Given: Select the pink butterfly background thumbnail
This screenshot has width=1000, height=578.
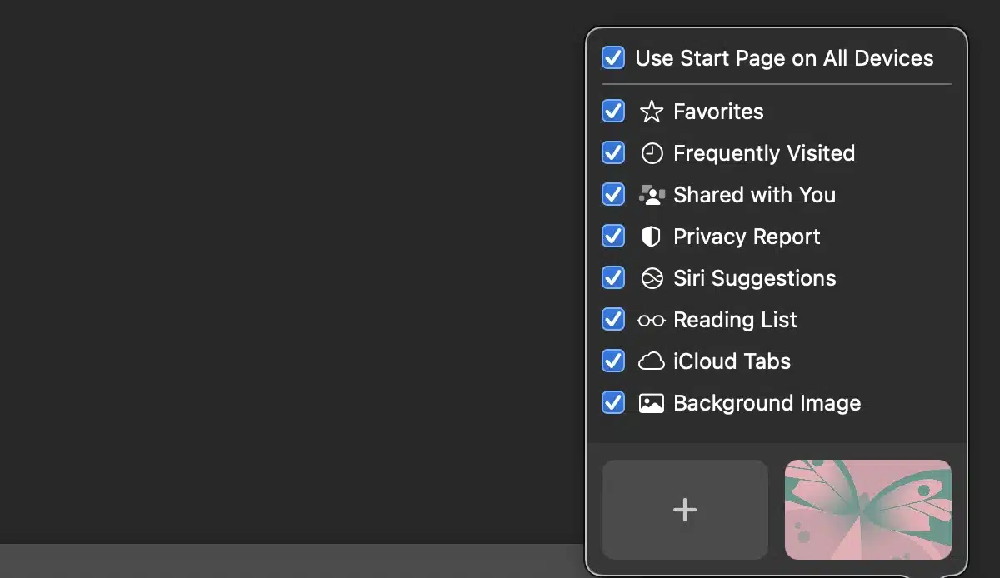Looking at the screenshot, I should click(868, 510).
